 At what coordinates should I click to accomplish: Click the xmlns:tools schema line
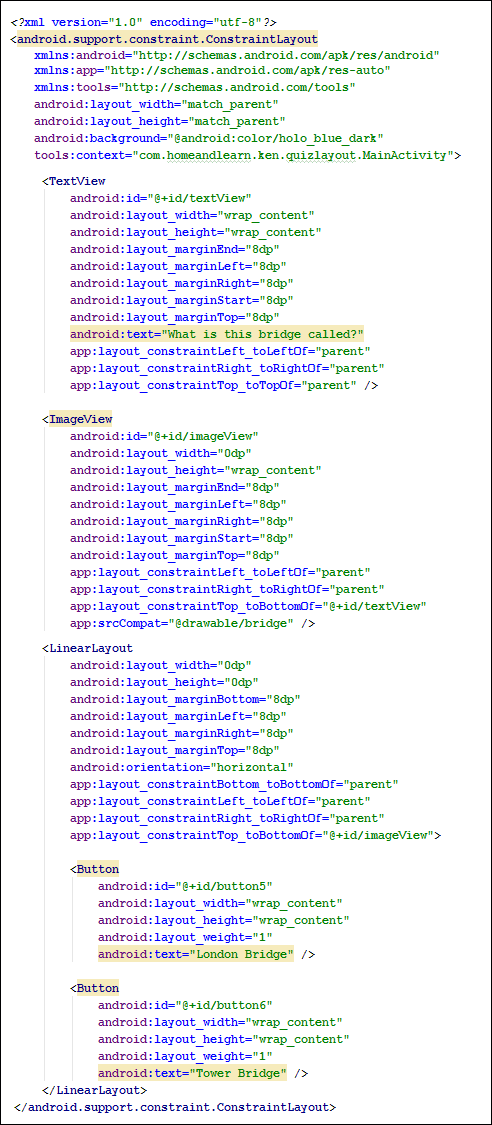pyautogui.click(x=195, y=87)
